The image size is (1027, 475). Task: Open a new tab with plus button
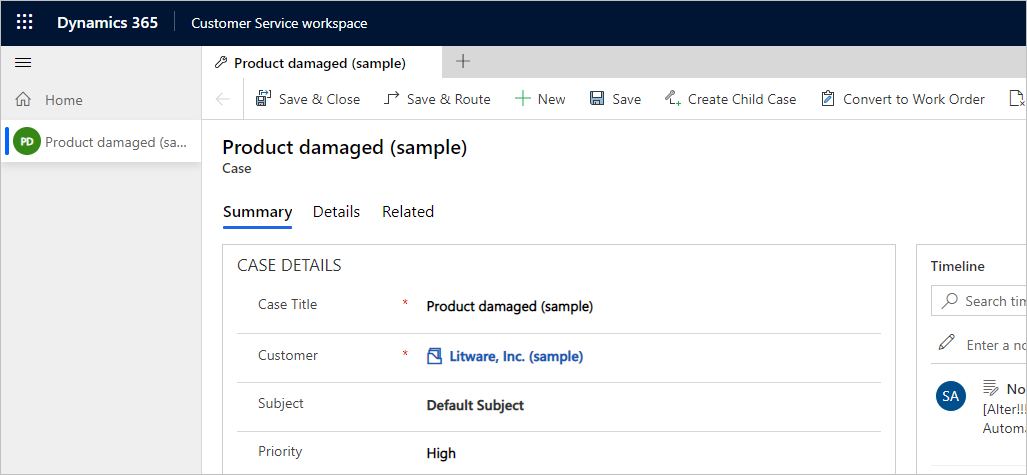click(463, 62)
